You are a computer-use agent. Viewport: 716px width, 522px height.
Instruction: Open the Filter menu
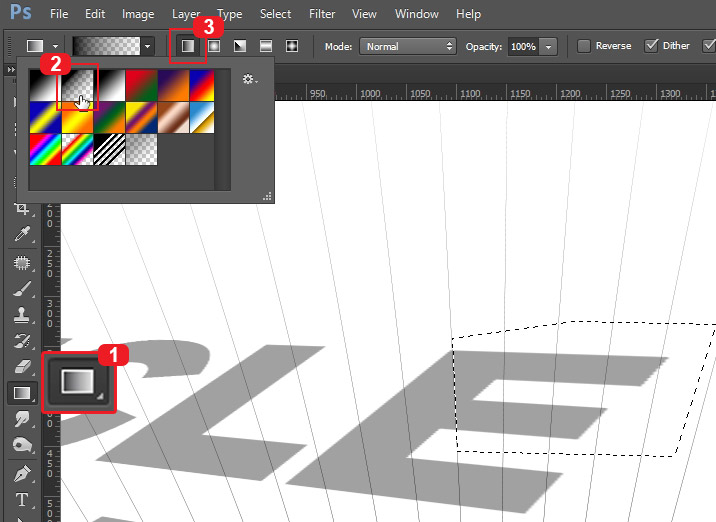point(322,14)
